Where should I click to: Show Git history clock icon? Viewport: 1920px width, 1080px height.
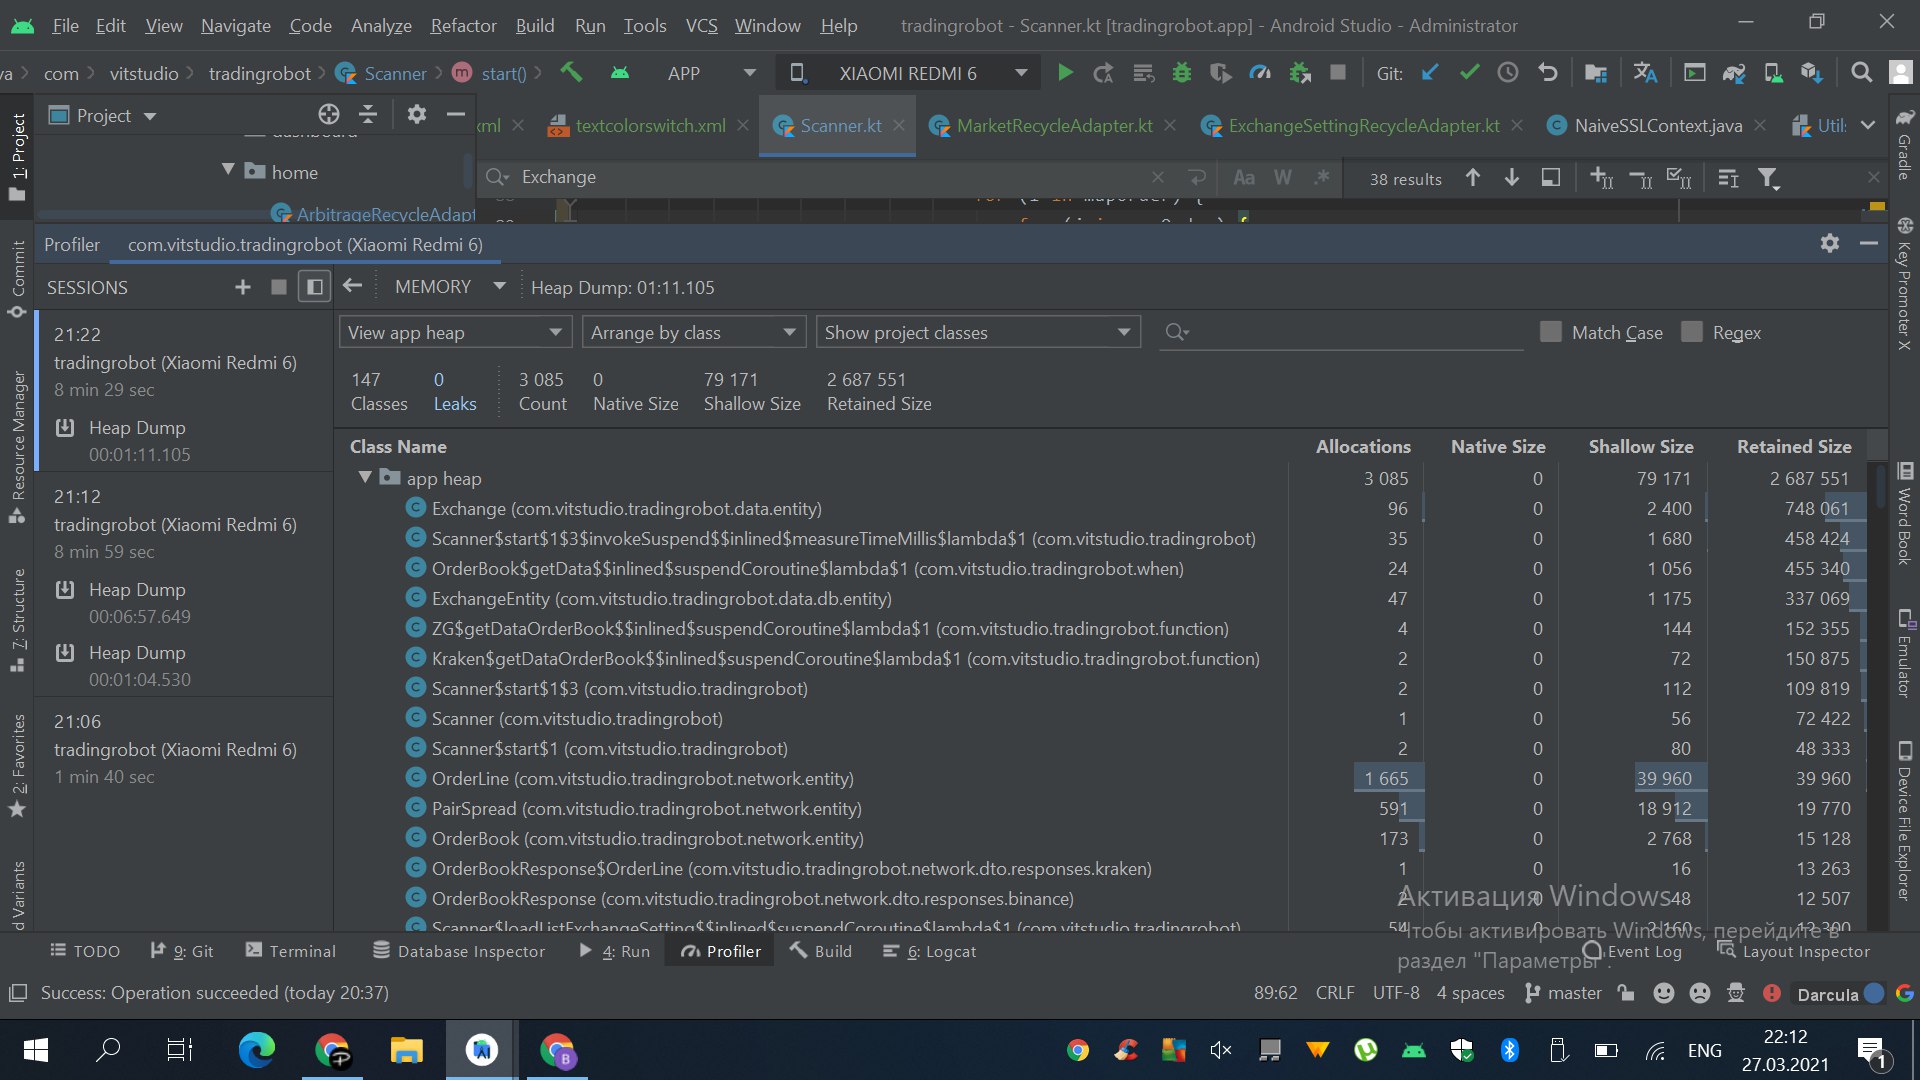click(1508, 73)
